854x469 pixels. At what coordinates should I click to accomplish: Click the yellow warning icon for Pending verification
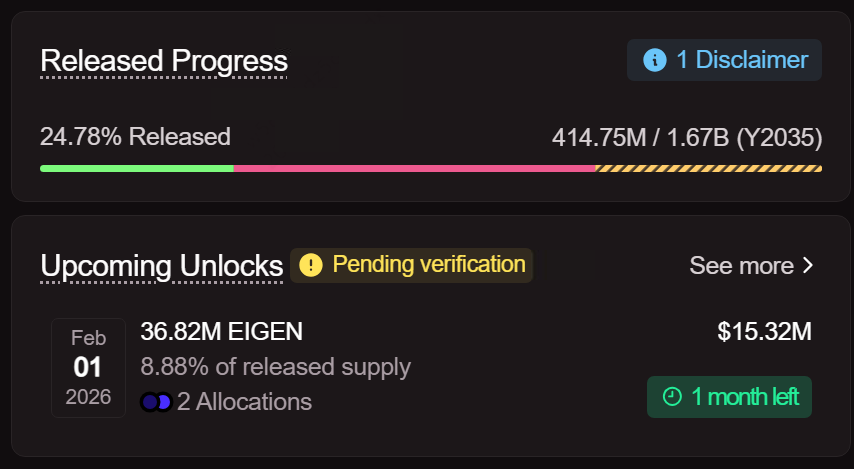(x=311, y=265)
